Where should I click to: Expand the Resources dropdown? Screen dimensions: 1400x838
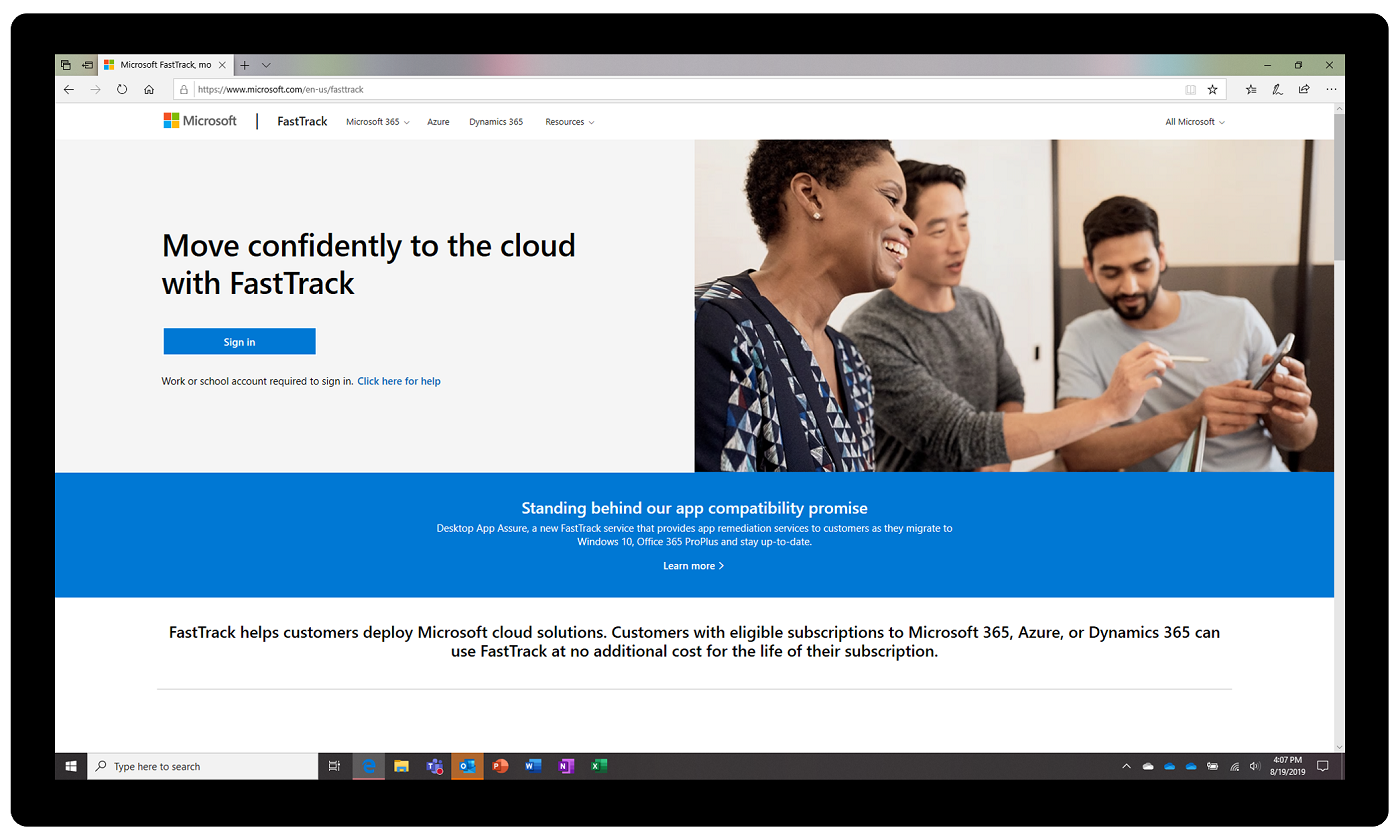point(569,121)
